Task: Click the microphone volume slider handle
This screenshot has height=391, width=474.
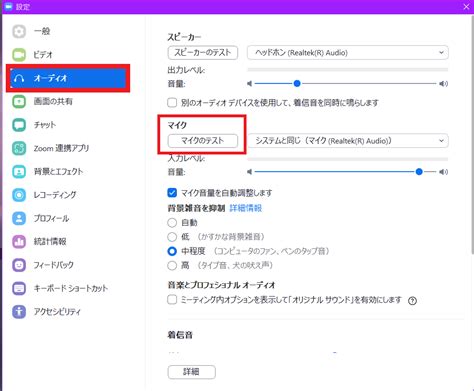Action: (x=419, y=172)
